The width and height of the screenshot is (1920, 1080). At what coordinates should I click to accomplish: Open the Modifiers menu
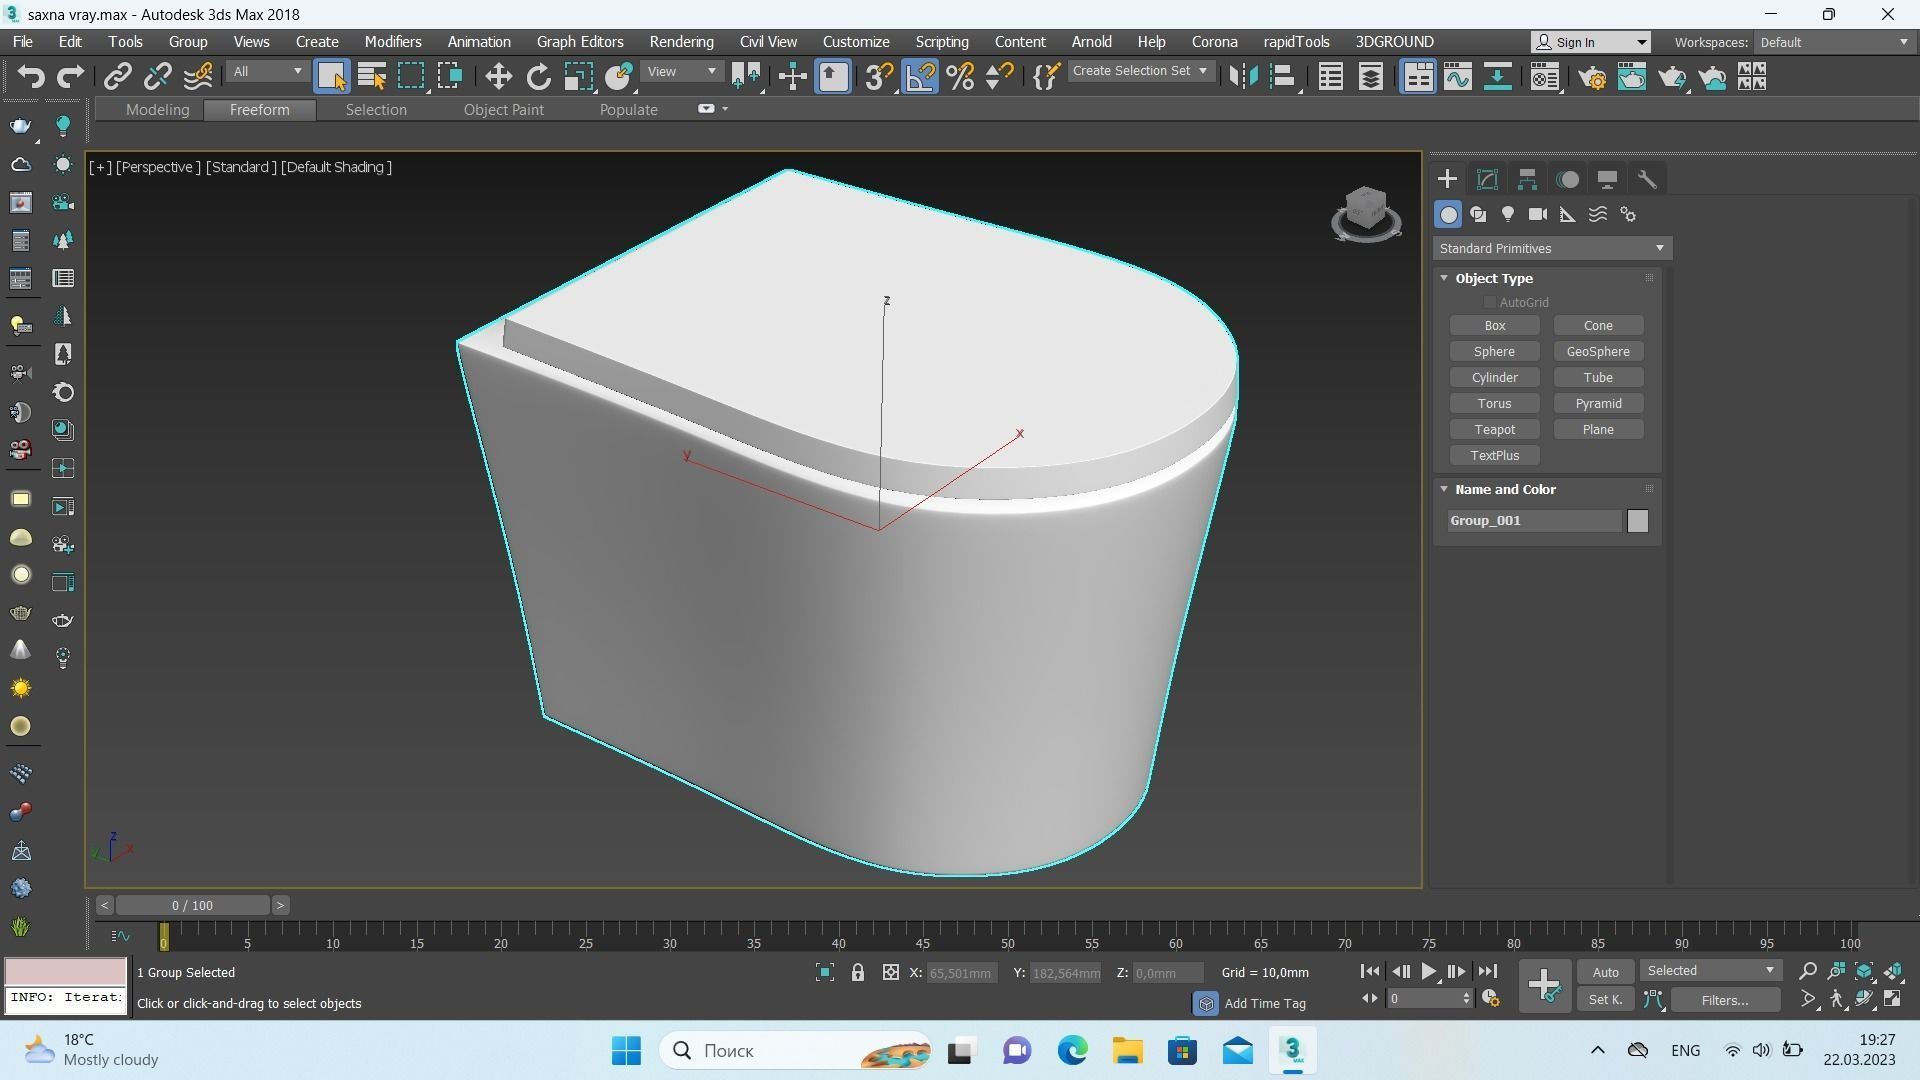pyautogui.click(x=392, y=42)
